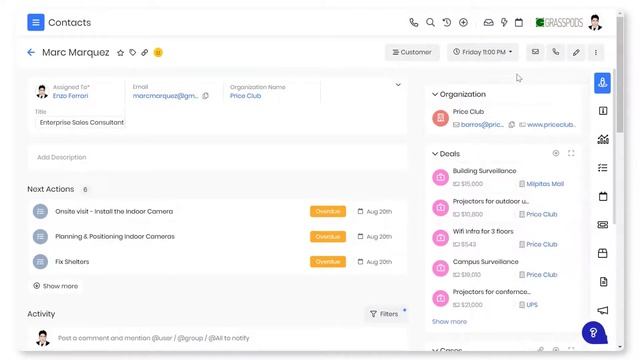Open Wifi infra for 3 floors deal
The height and width of the screenshot is (360, 640).
[483, 231]
